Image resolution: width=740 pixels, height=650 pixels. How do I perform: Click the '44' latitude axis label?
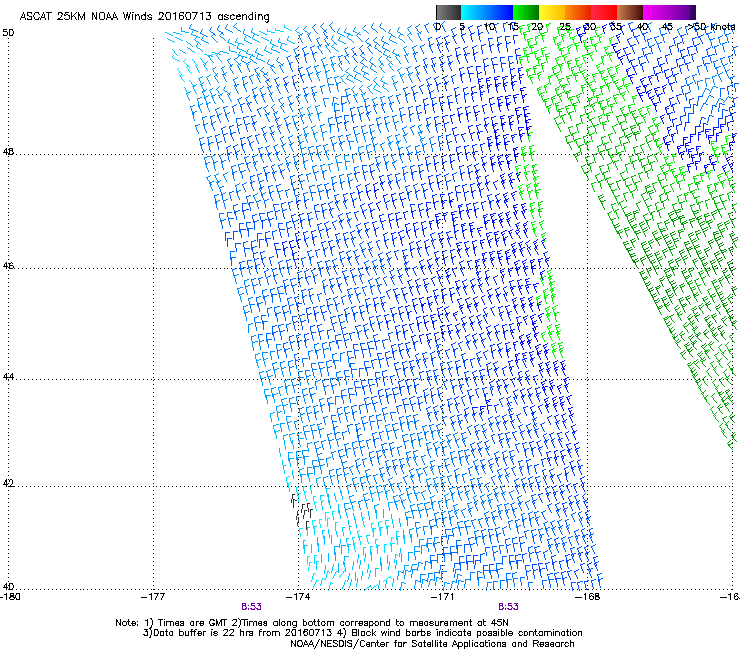click(x=8, y=377)
